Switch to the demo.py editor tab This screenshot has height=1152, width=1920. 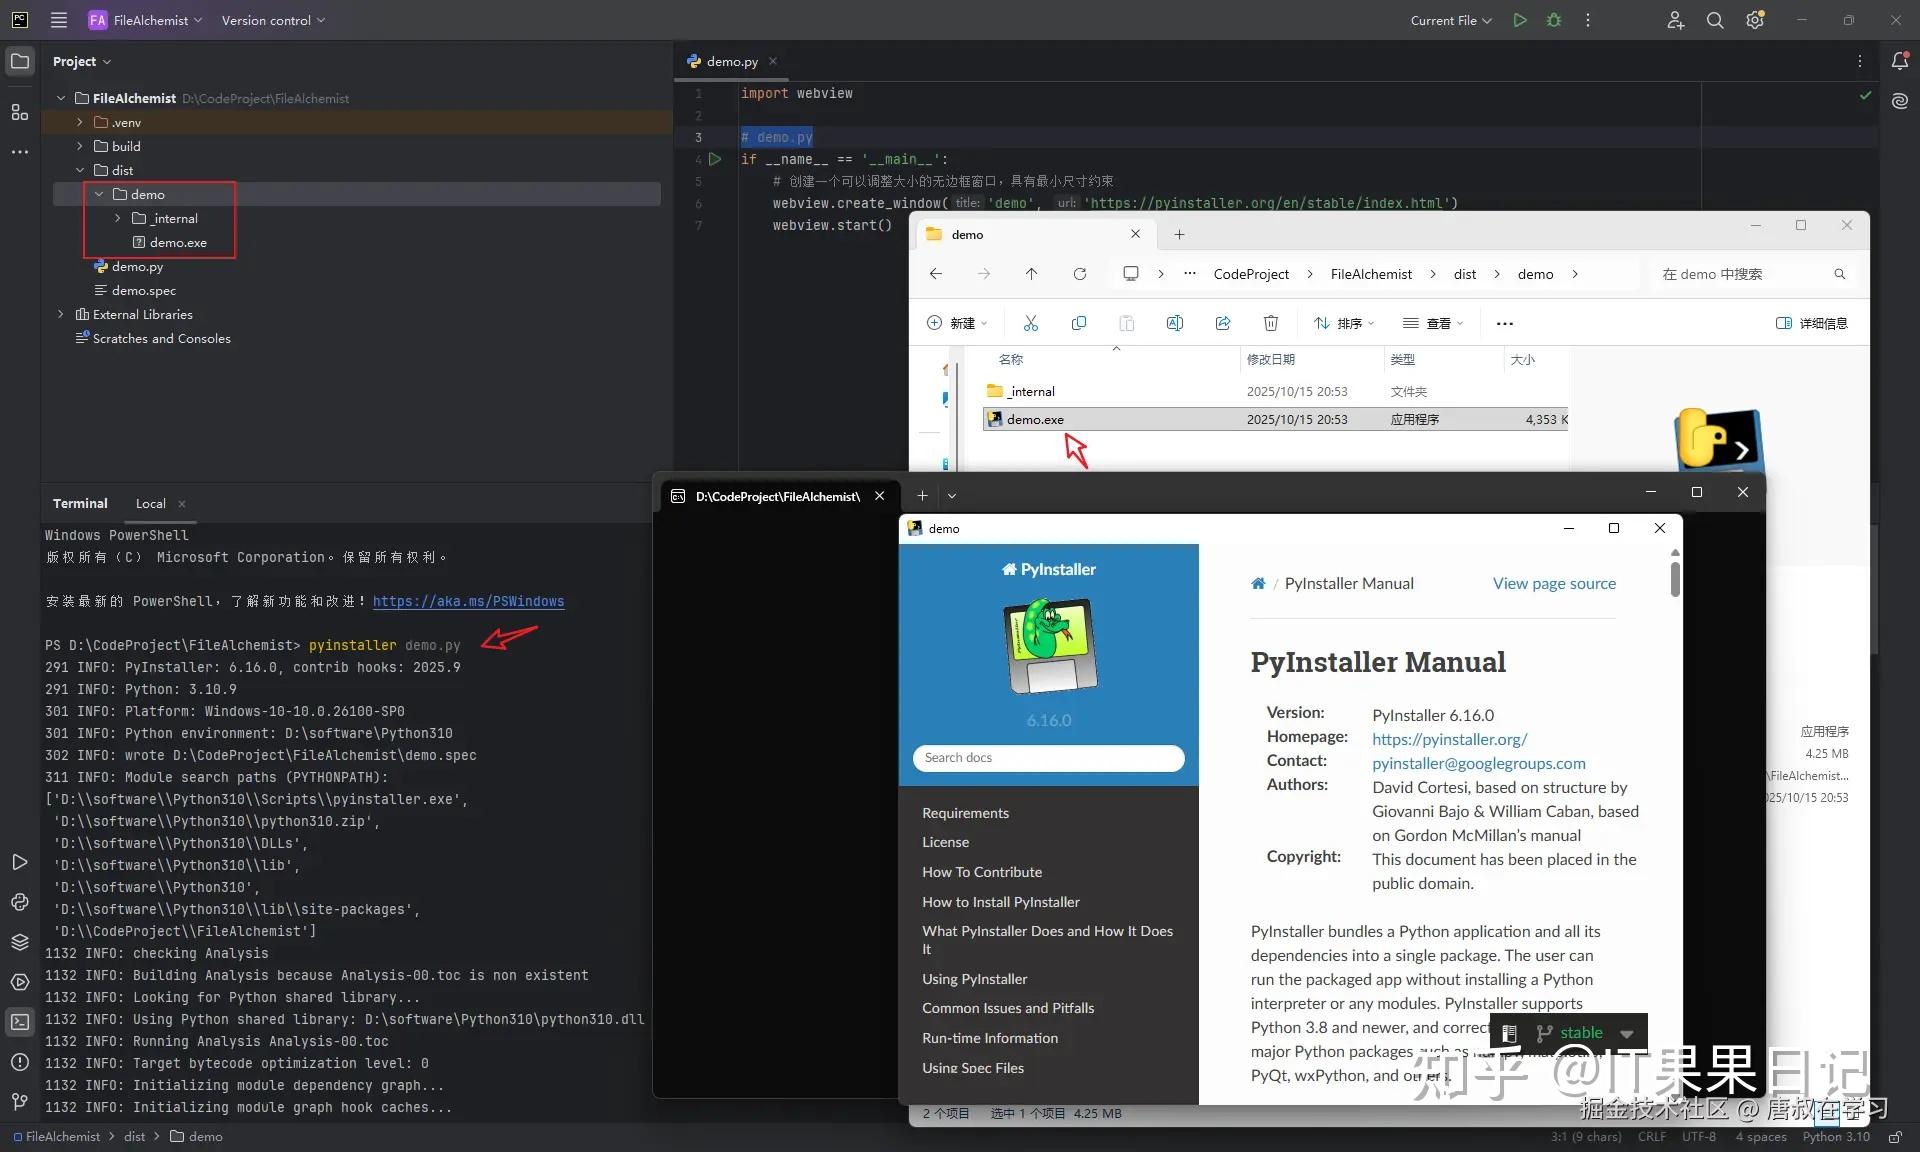point(730,61)
